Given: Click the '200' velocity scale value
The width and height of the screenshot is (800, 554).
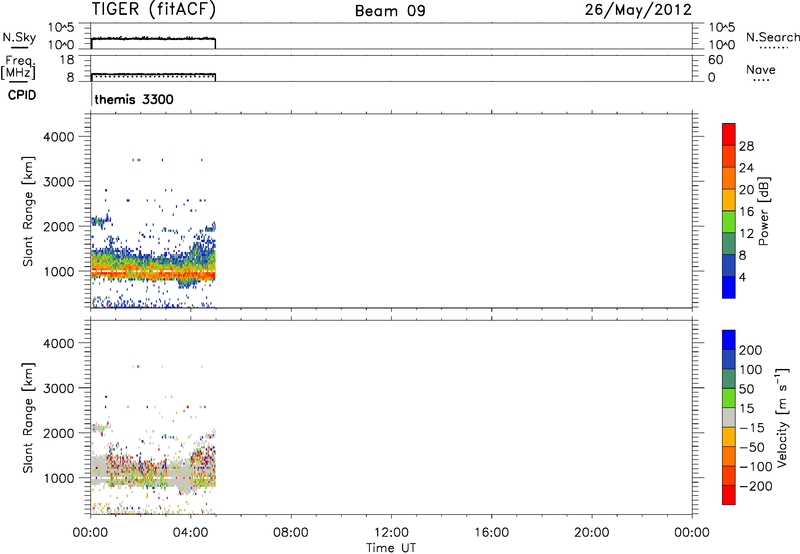Looking at the screenshot, I should pos(751,350).
